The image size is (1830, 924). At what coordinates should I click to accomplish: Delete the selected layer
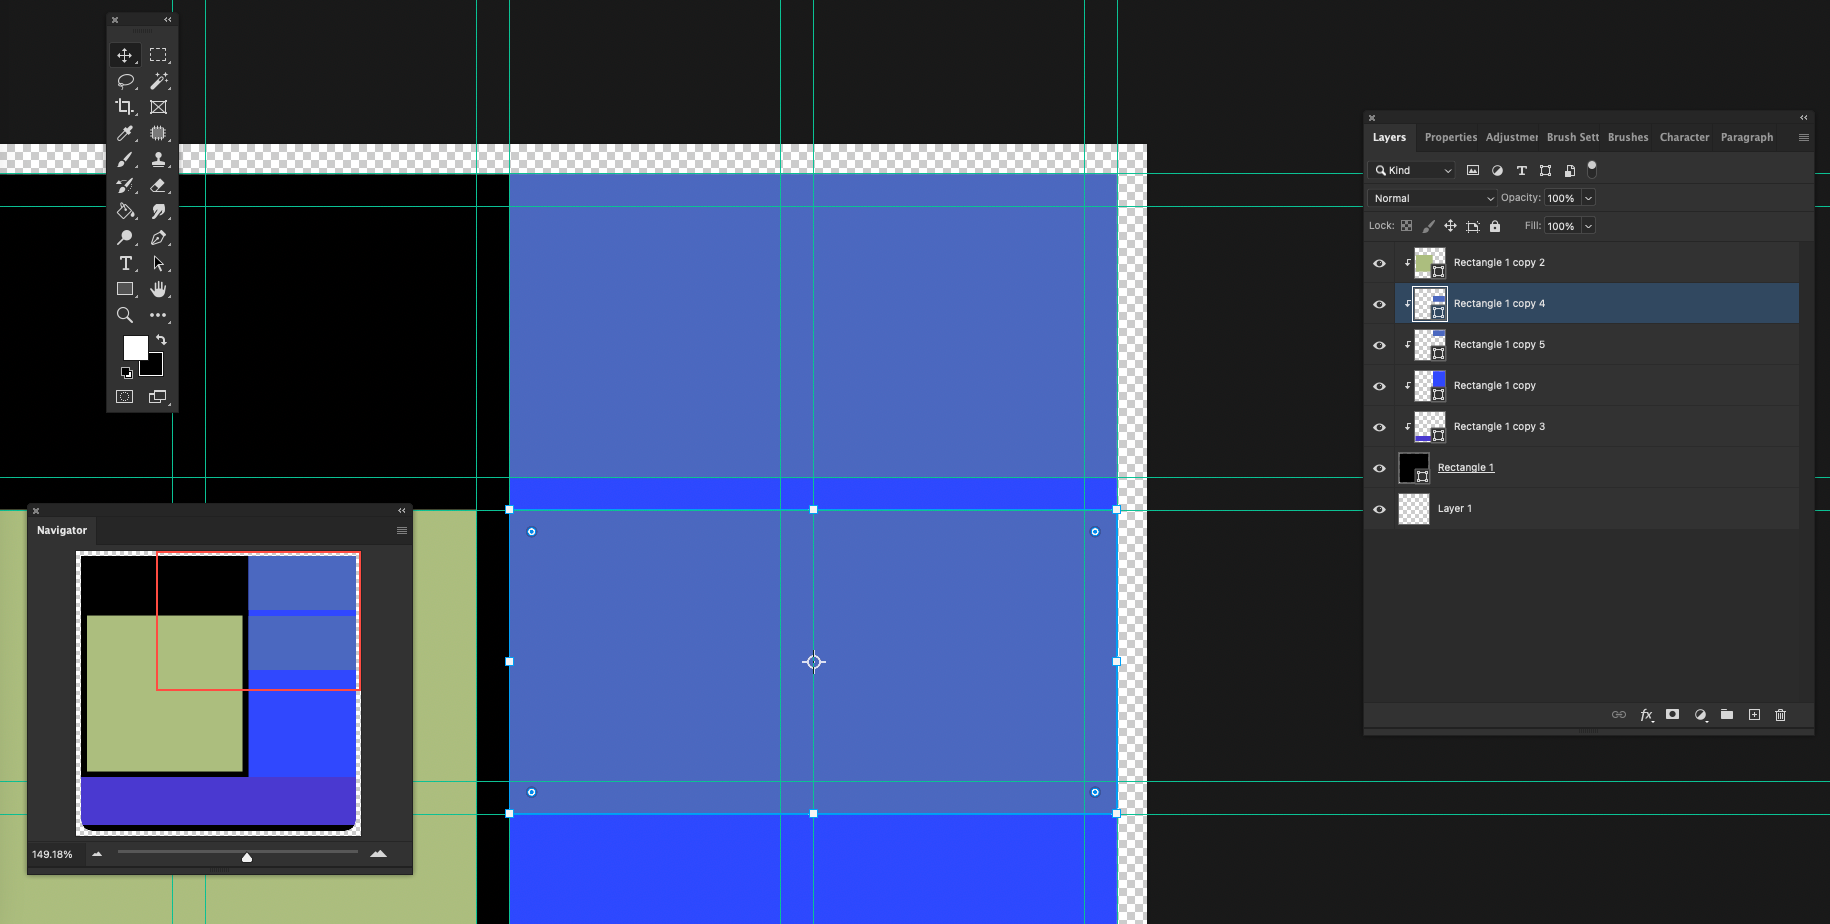pos(1781,714)
